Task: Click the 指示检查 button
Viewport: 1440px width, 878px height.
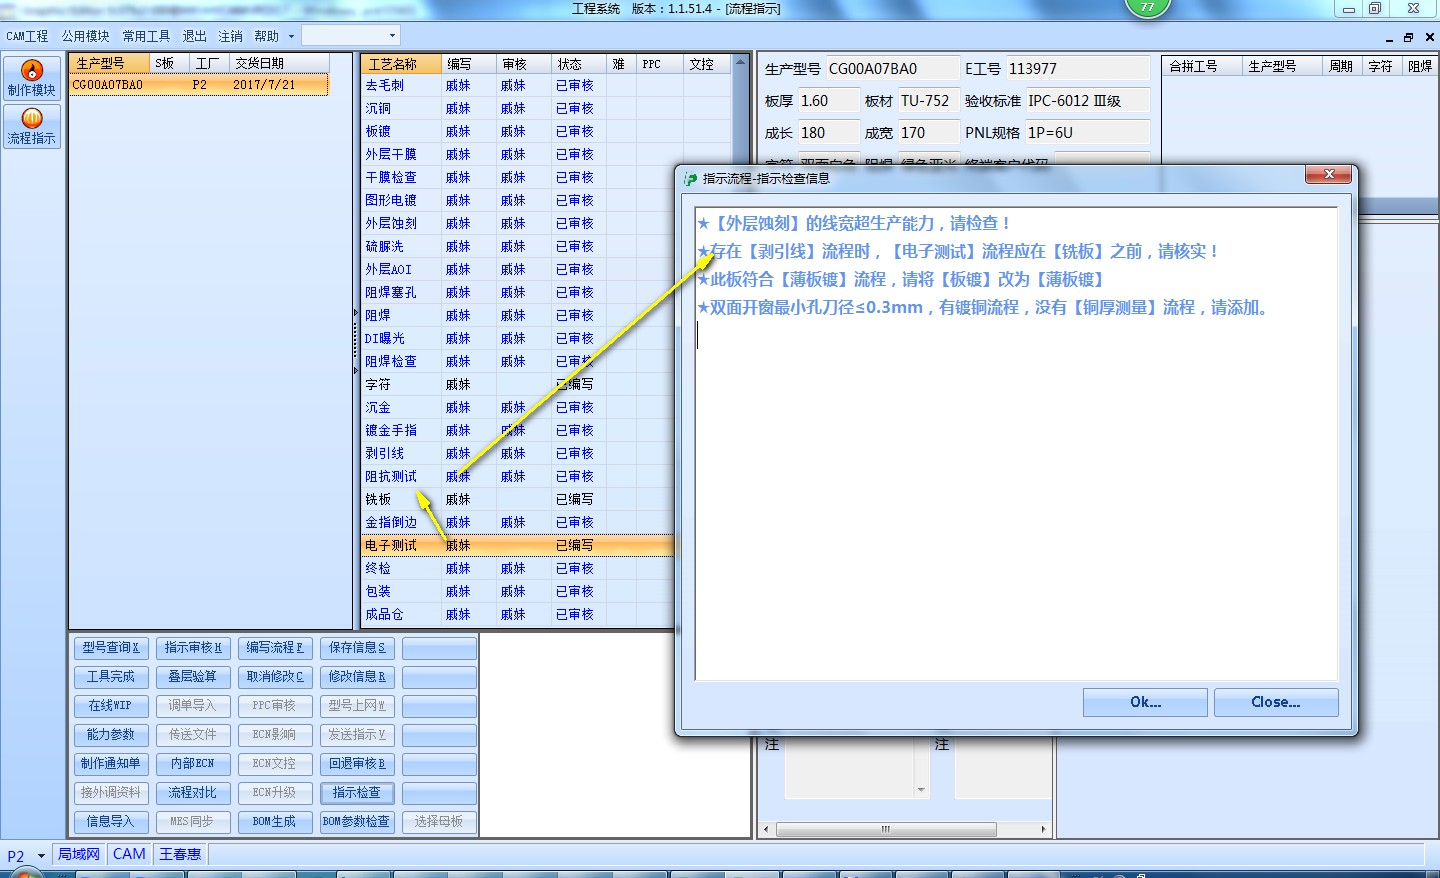Action: coord(357,793)
